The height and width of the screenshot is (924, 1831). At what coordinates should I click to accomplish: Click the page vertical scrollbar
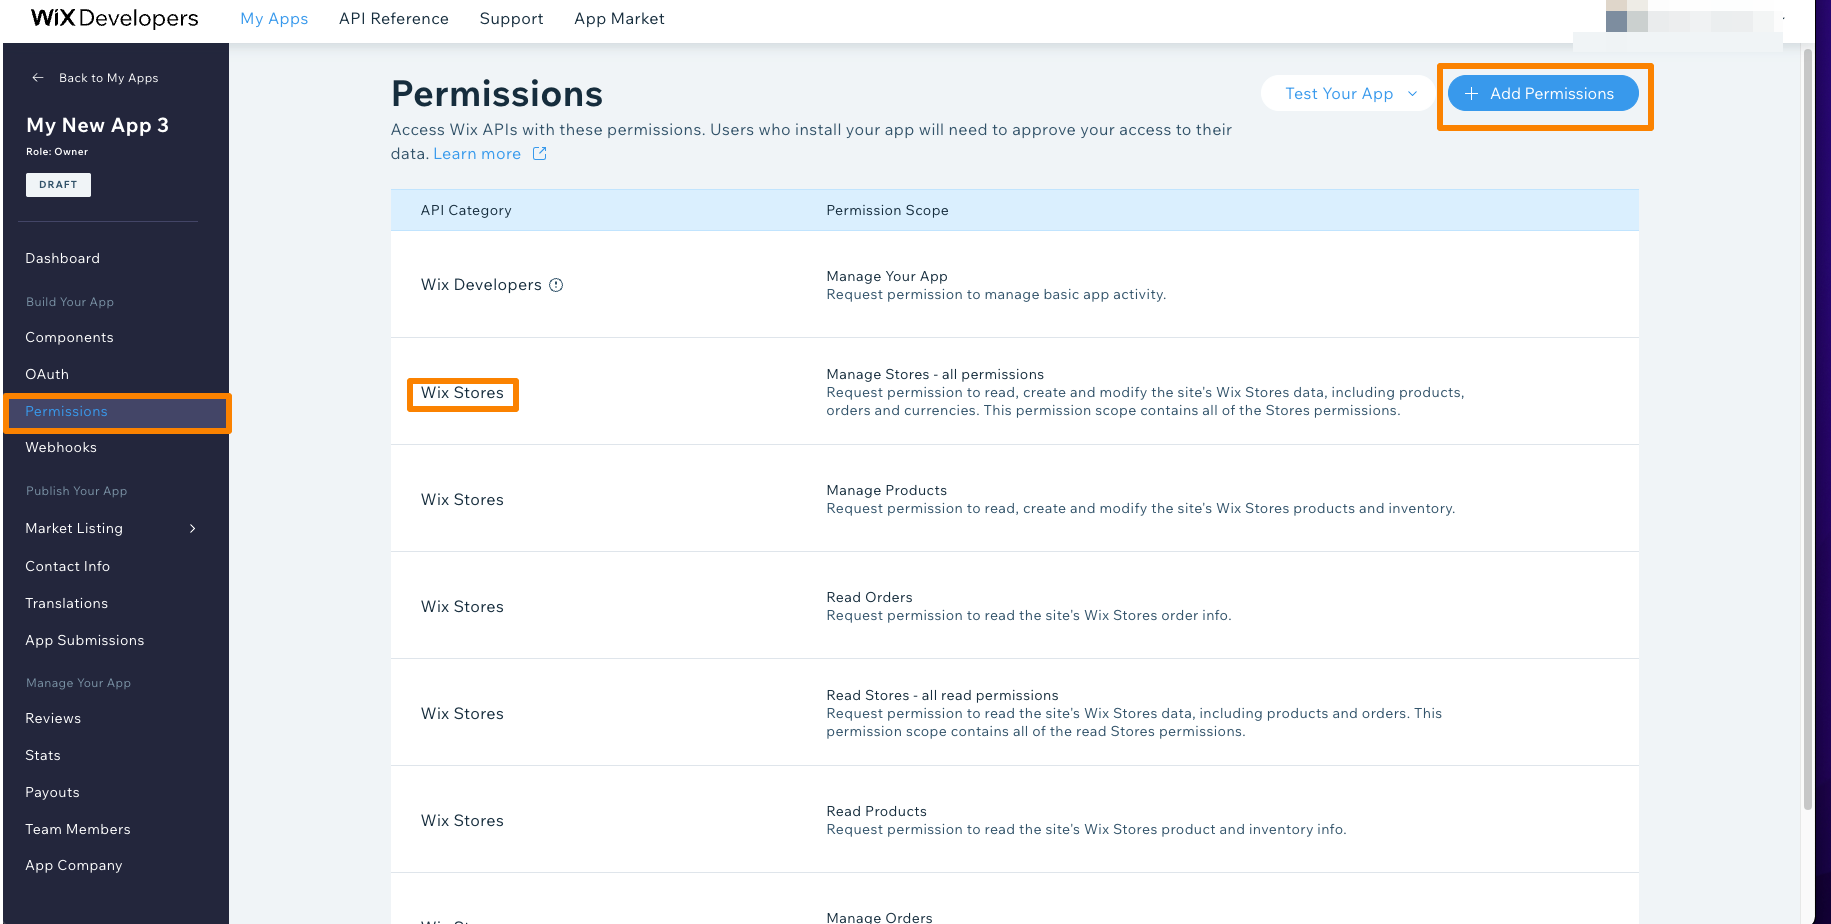tap(1807, 430)
